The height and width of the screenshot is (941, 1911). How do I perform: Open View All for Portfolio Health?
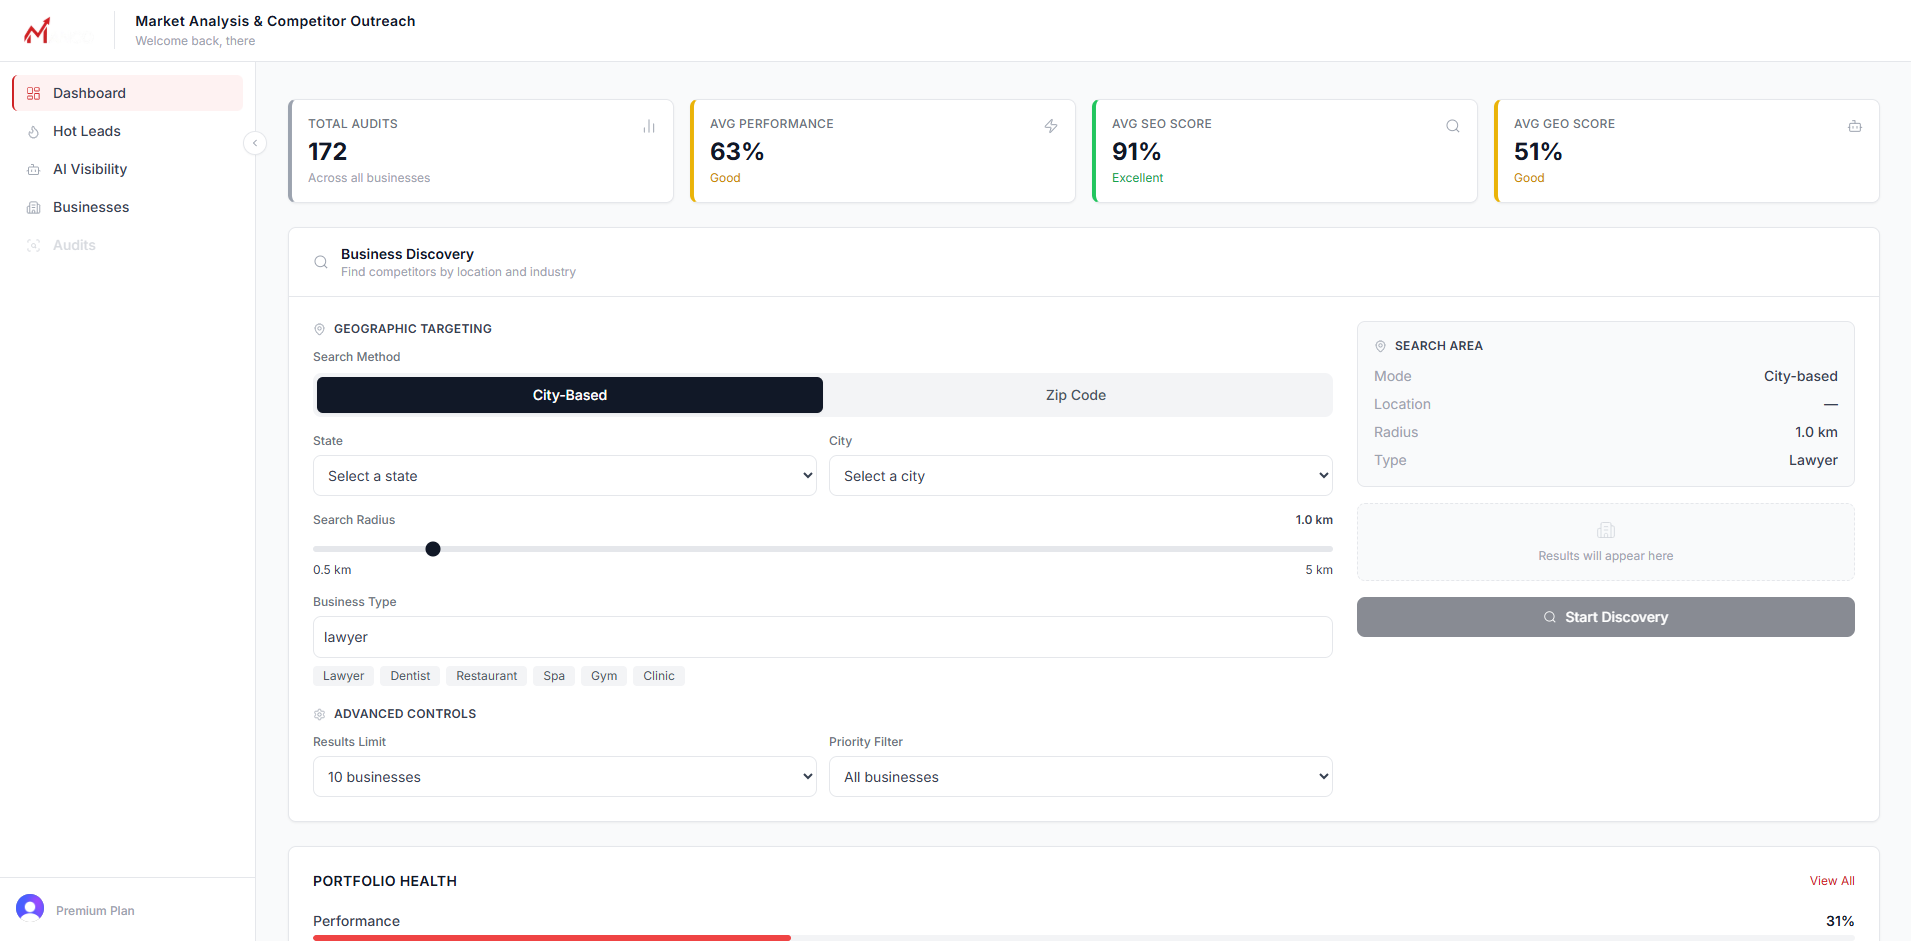click(1831, 881)
